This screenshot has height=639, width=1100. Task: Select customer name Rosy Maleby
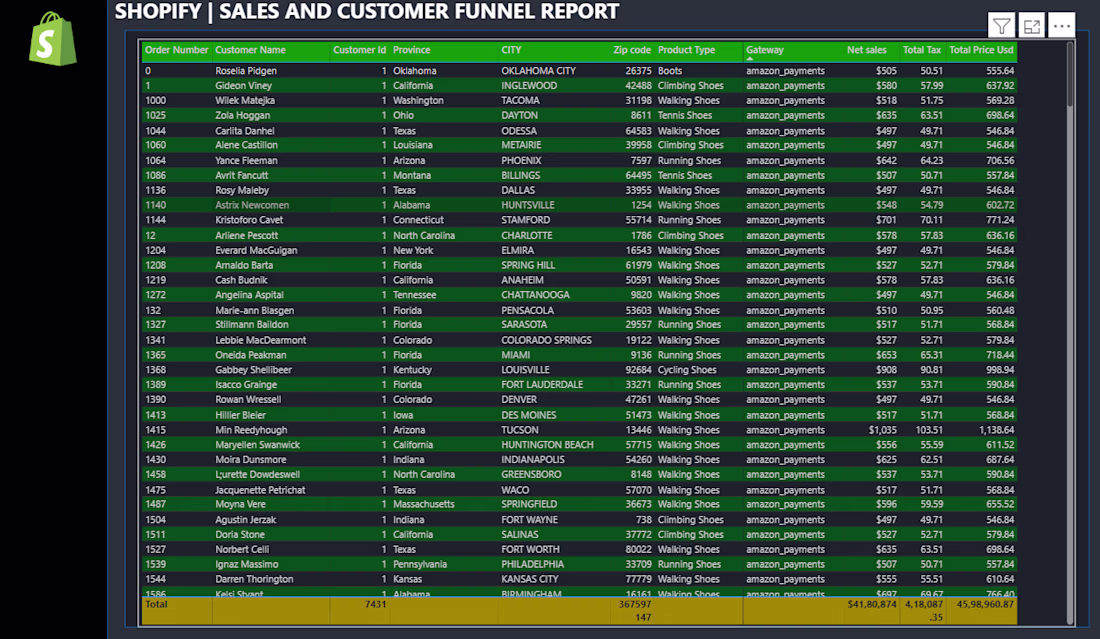click(242, 190)
